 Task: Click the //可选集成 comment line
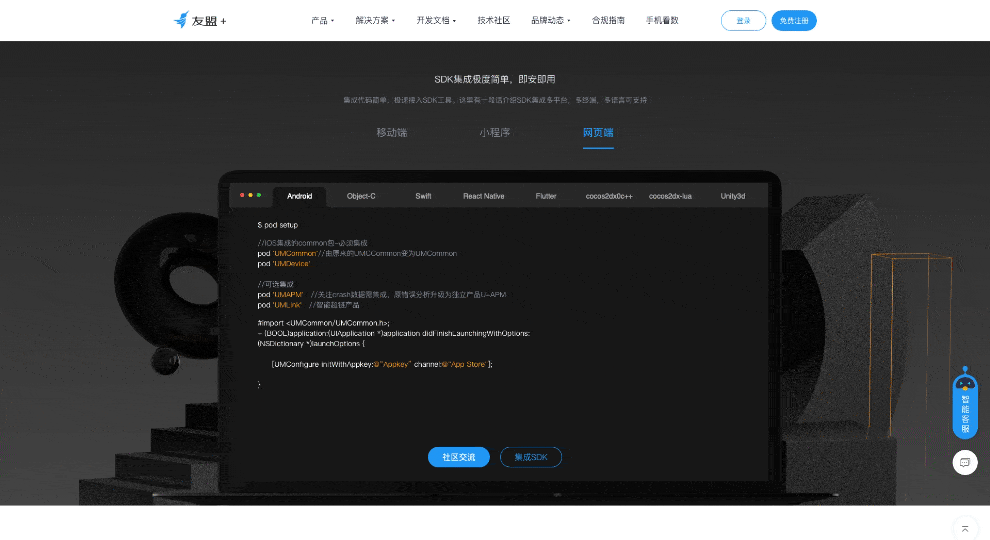(275, 284)
